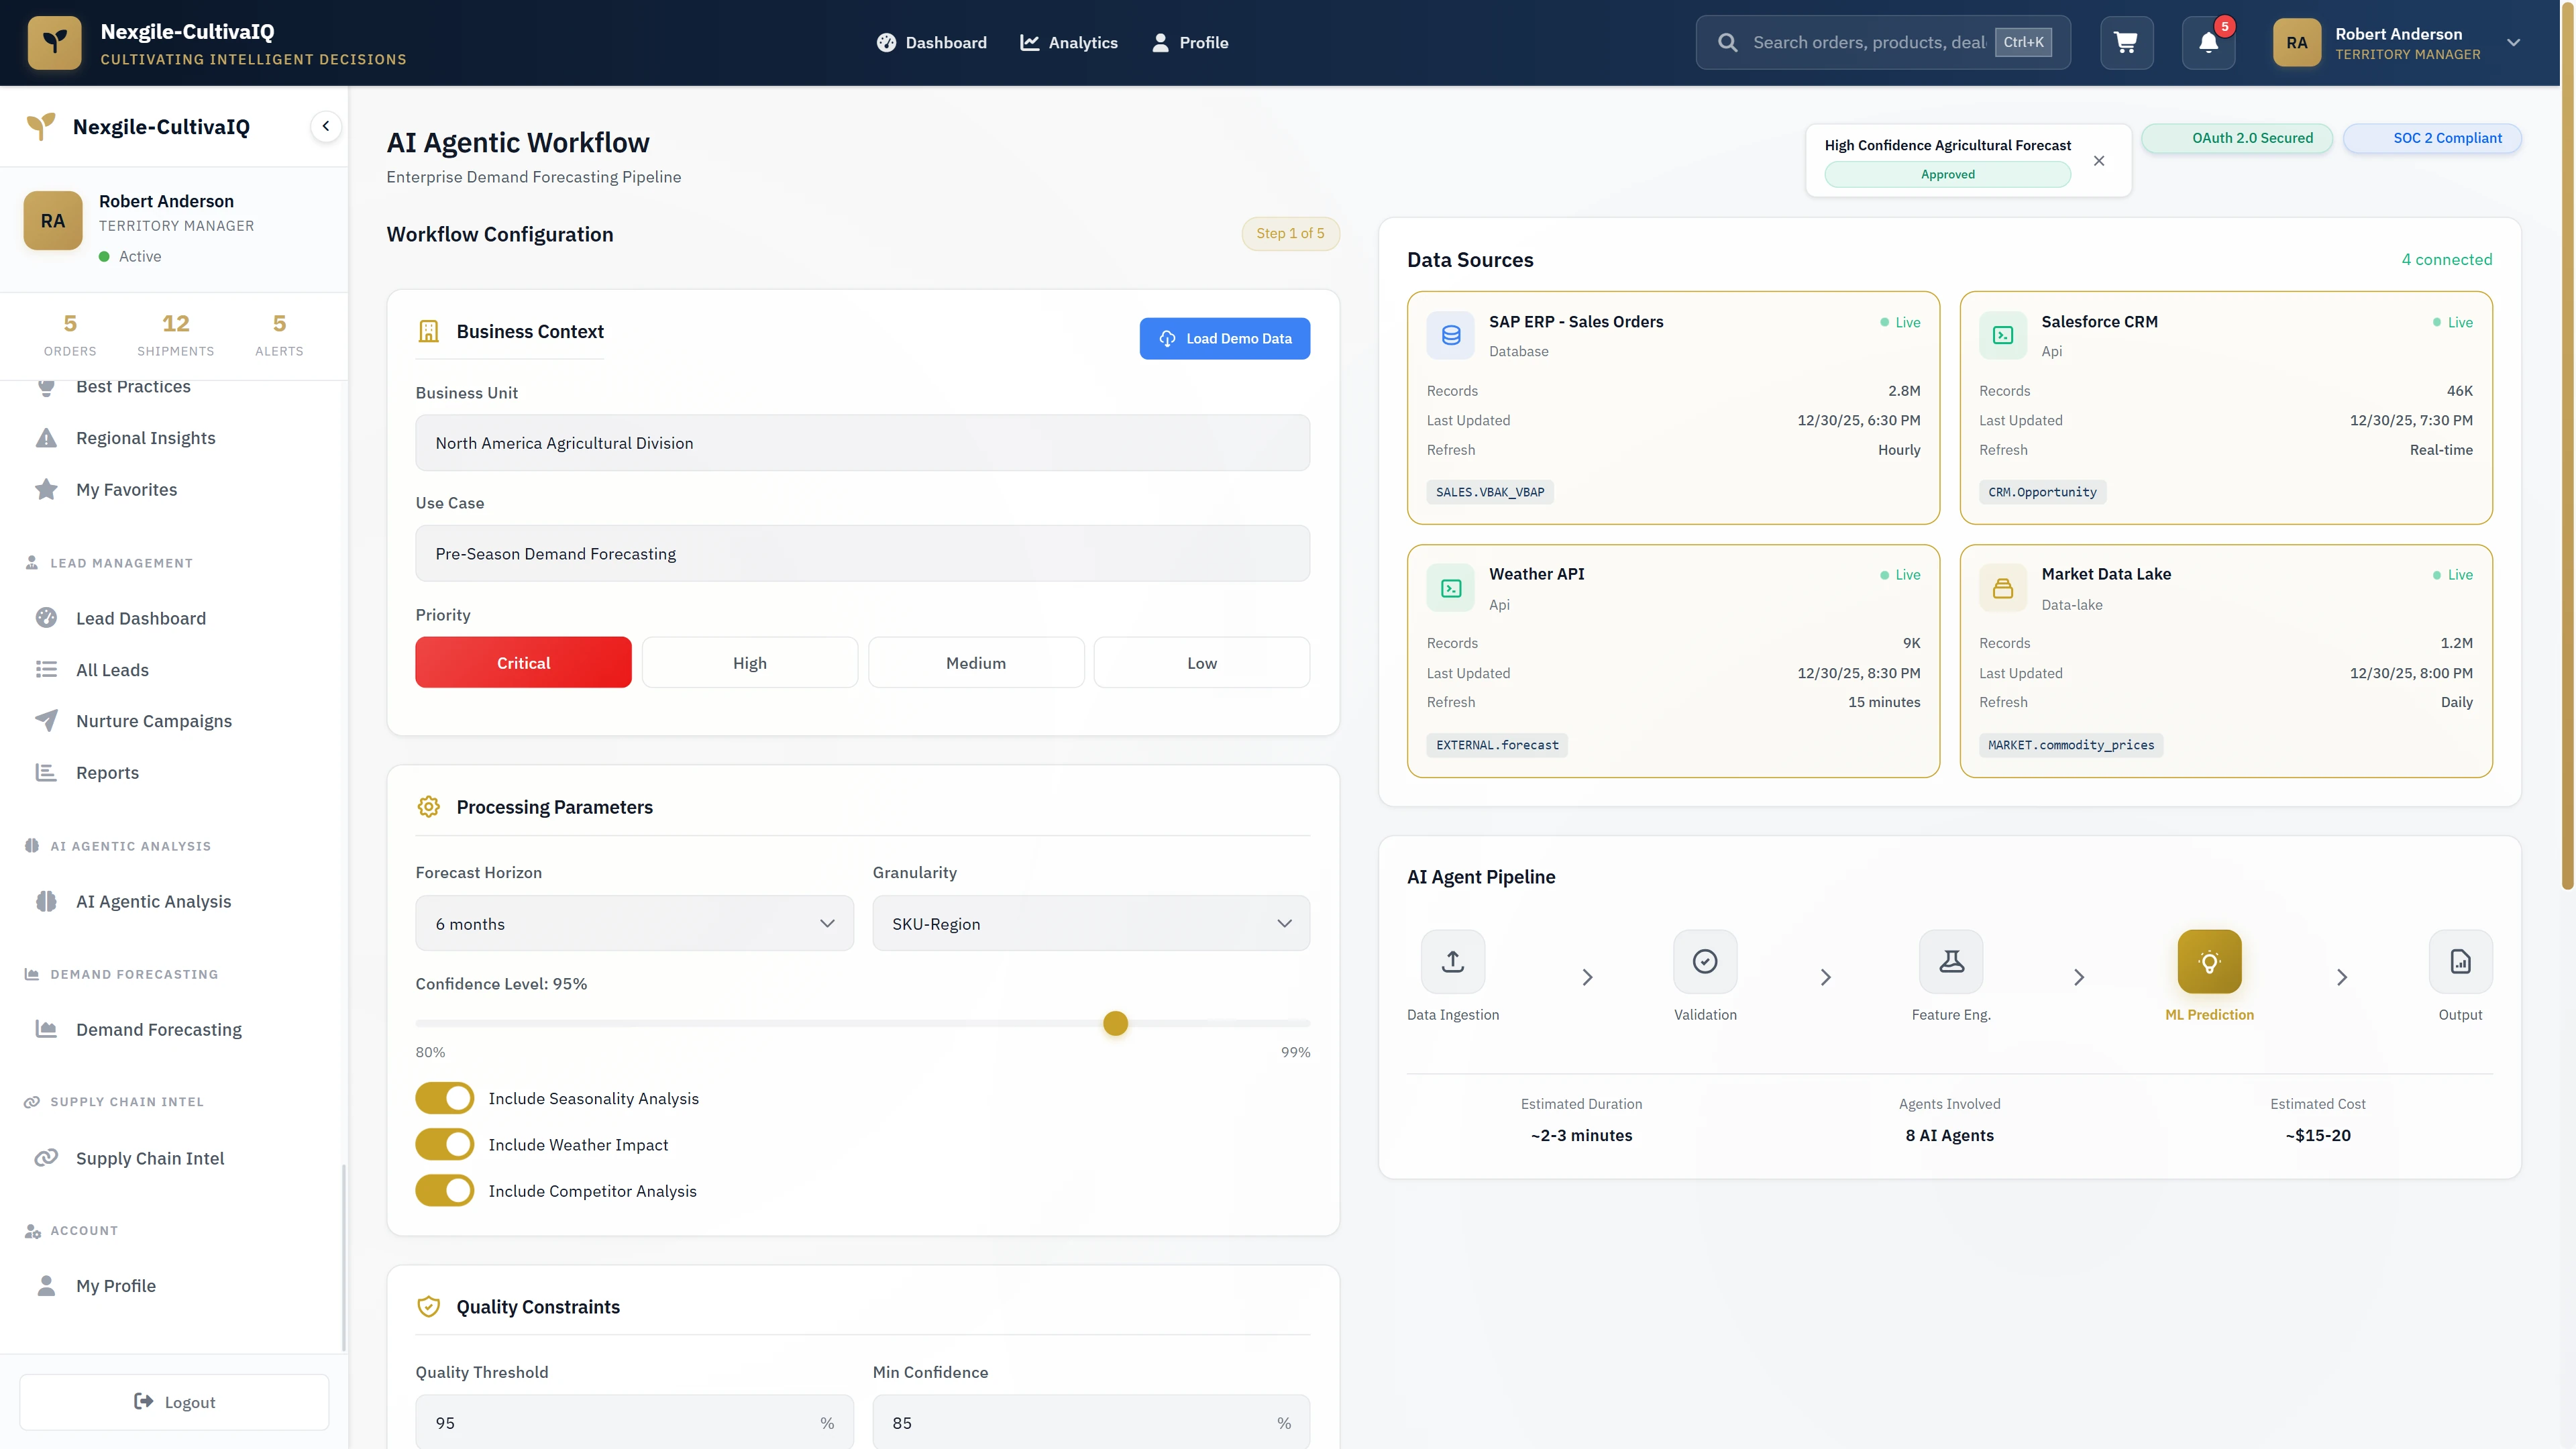Open the shopping cart icon
This screenshot has height=1449, width=2576.
coord(2126,42)
